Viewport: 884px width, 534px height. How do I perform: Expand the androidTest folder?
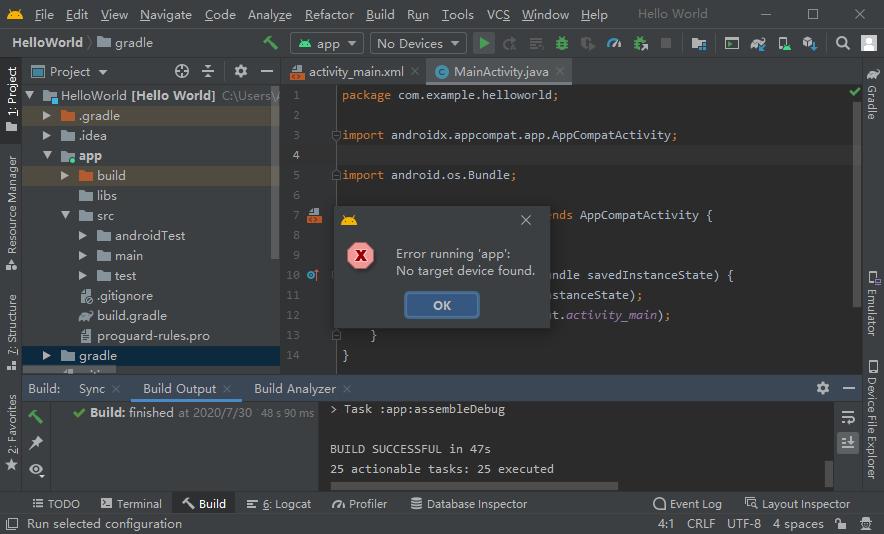tap(83, 236)
